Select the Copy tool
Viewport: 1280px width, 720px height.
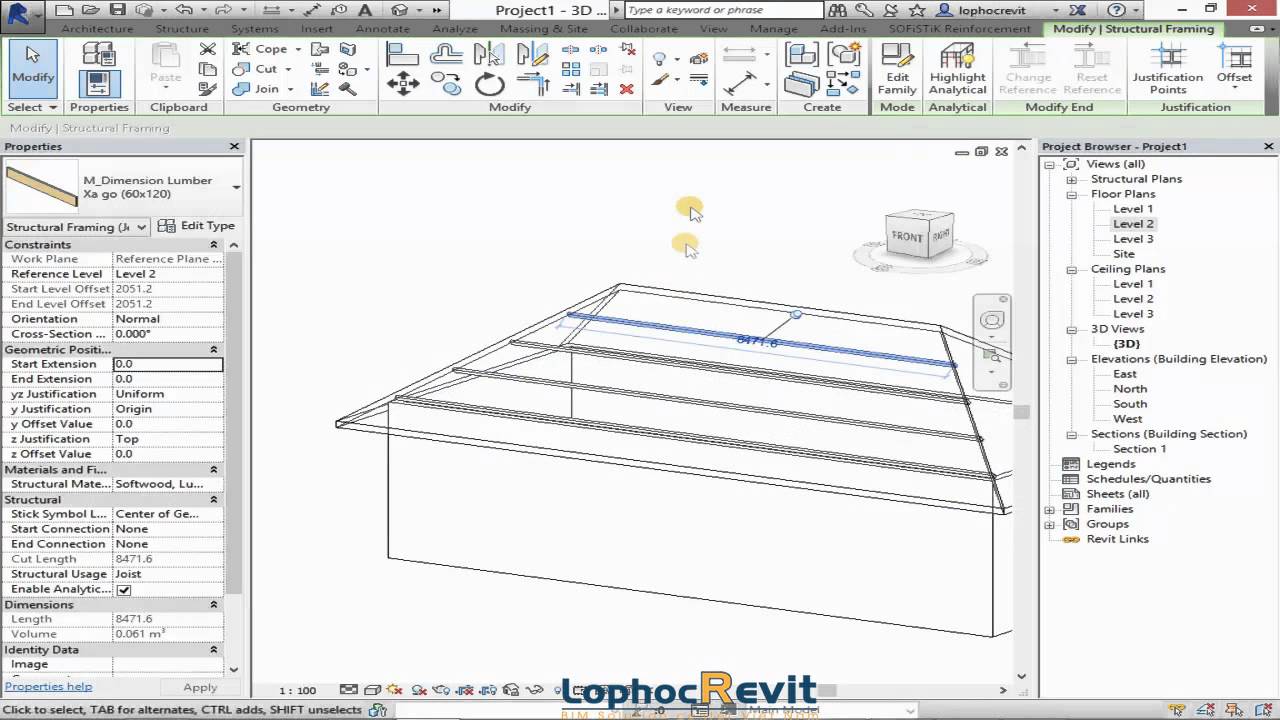446,85
